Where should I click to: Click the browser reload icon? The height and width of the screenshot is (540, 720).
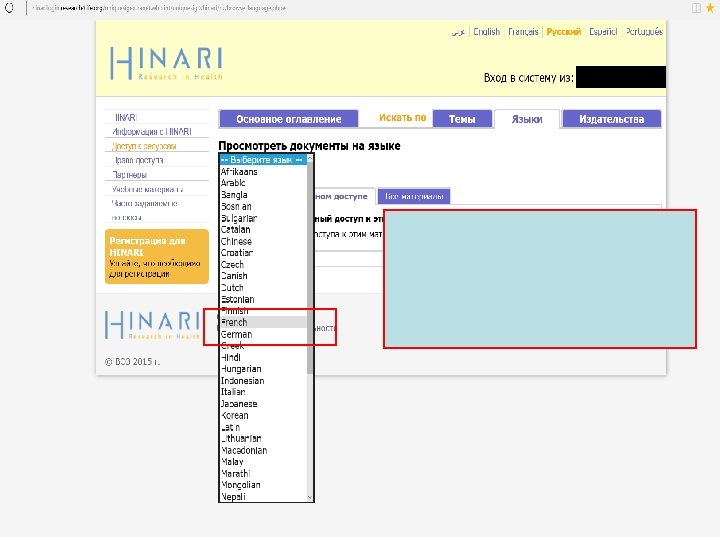(9, 8)
